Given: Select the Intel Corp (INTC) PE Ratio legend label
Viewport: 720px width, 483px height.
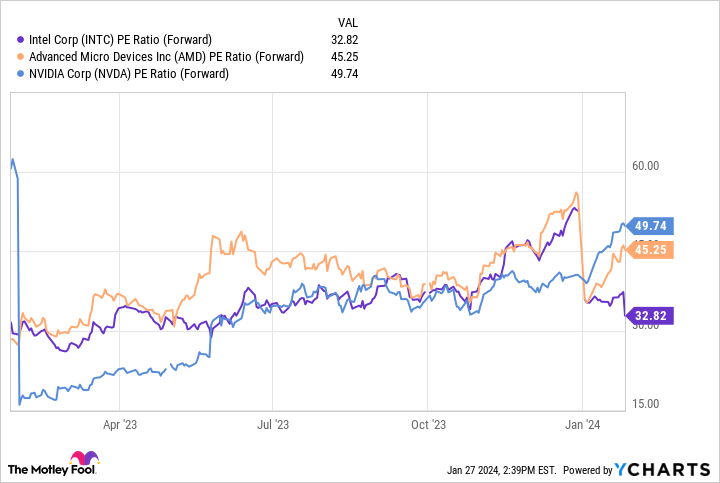Looking at the screenshot, I should [121, 40].
